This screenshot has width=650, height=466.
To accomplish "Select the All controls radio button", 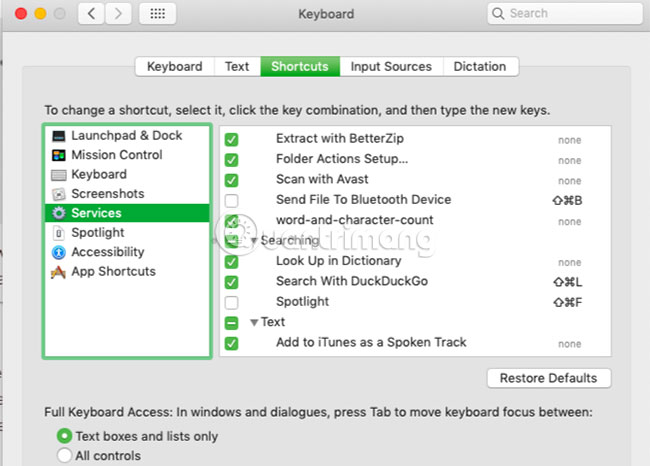I will [65, 456].
